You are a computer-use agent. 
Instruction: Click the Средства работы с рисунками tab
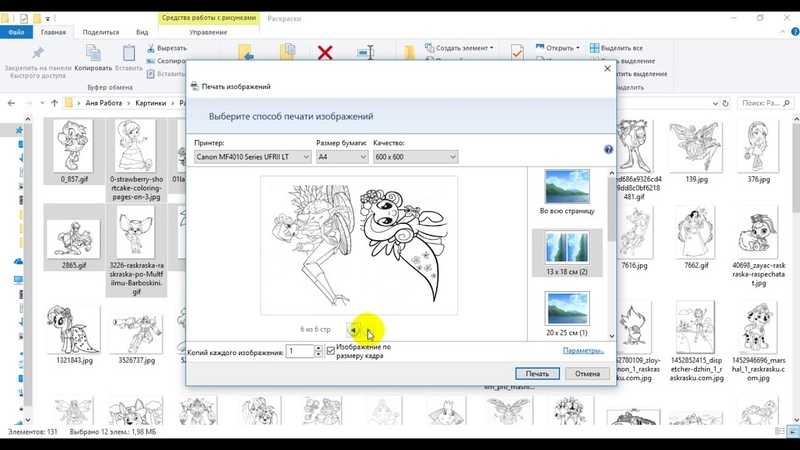pyautogui.click(x=209, y=18)
